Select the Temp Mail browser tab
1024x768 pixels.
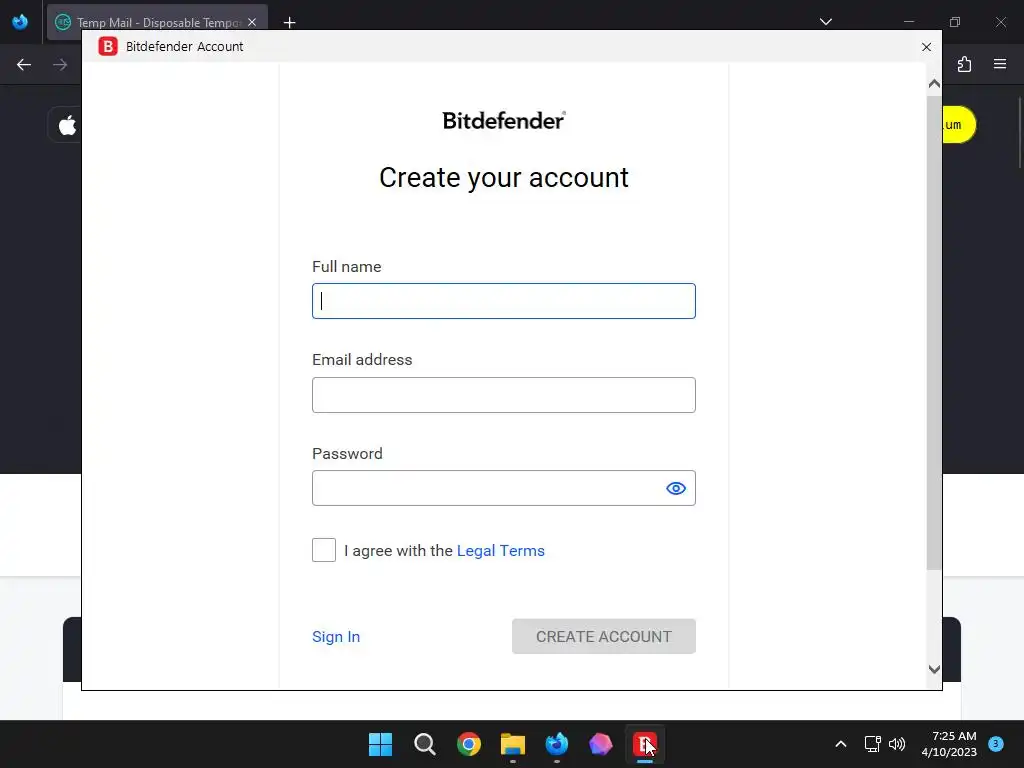tap(157, 23)
